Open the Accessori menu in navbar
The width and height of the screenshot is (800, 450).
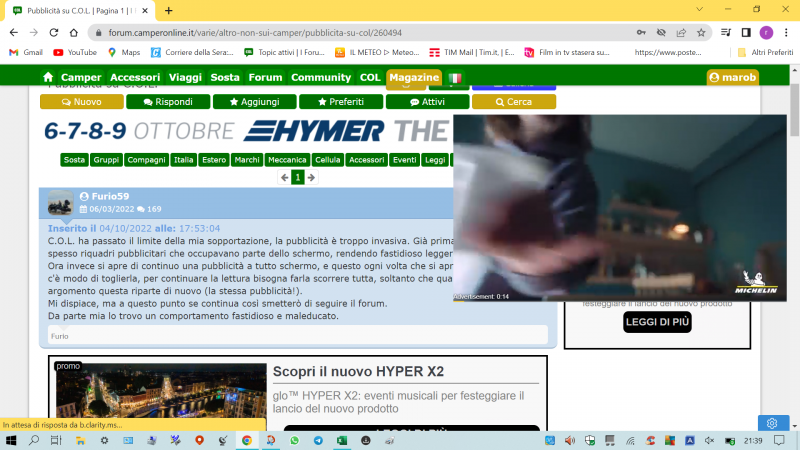pos(135,78)
